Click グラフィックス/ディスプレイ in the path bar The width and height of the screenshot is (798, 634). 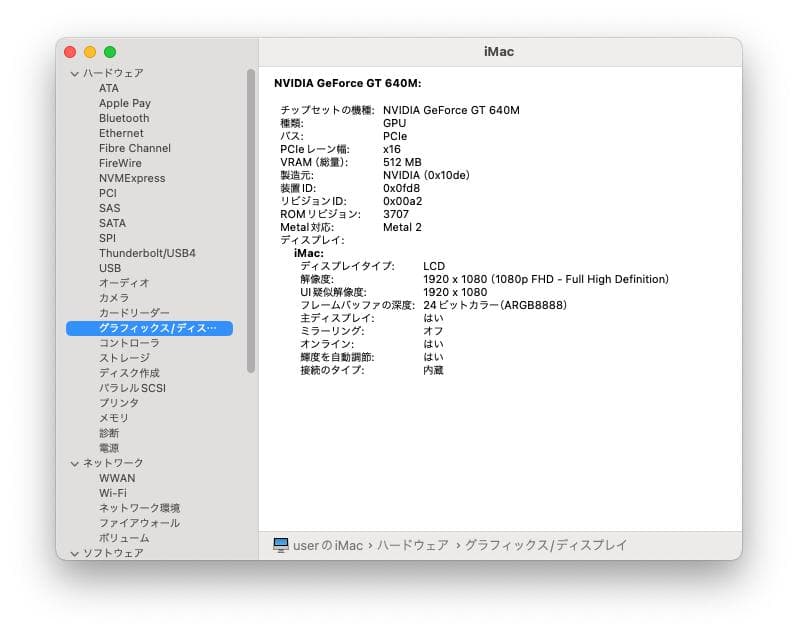coord(546,545)
